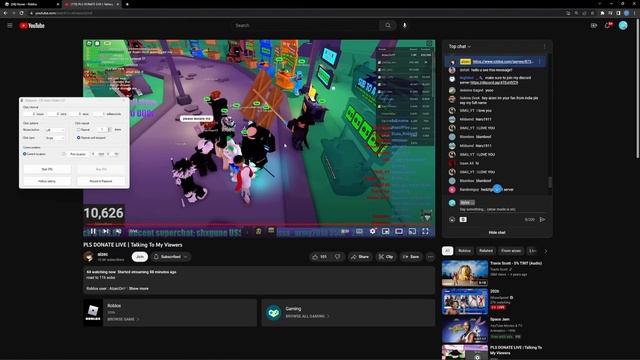
Task: Expand description with Show more
Action: pyautogui.click(x=139, y=289)
